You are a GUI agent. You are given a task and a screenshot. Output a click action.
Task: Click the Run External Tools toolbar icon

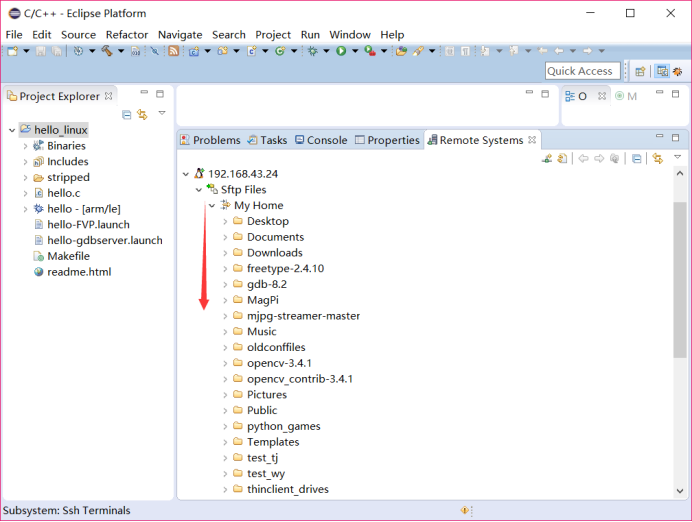coord(370,51)
